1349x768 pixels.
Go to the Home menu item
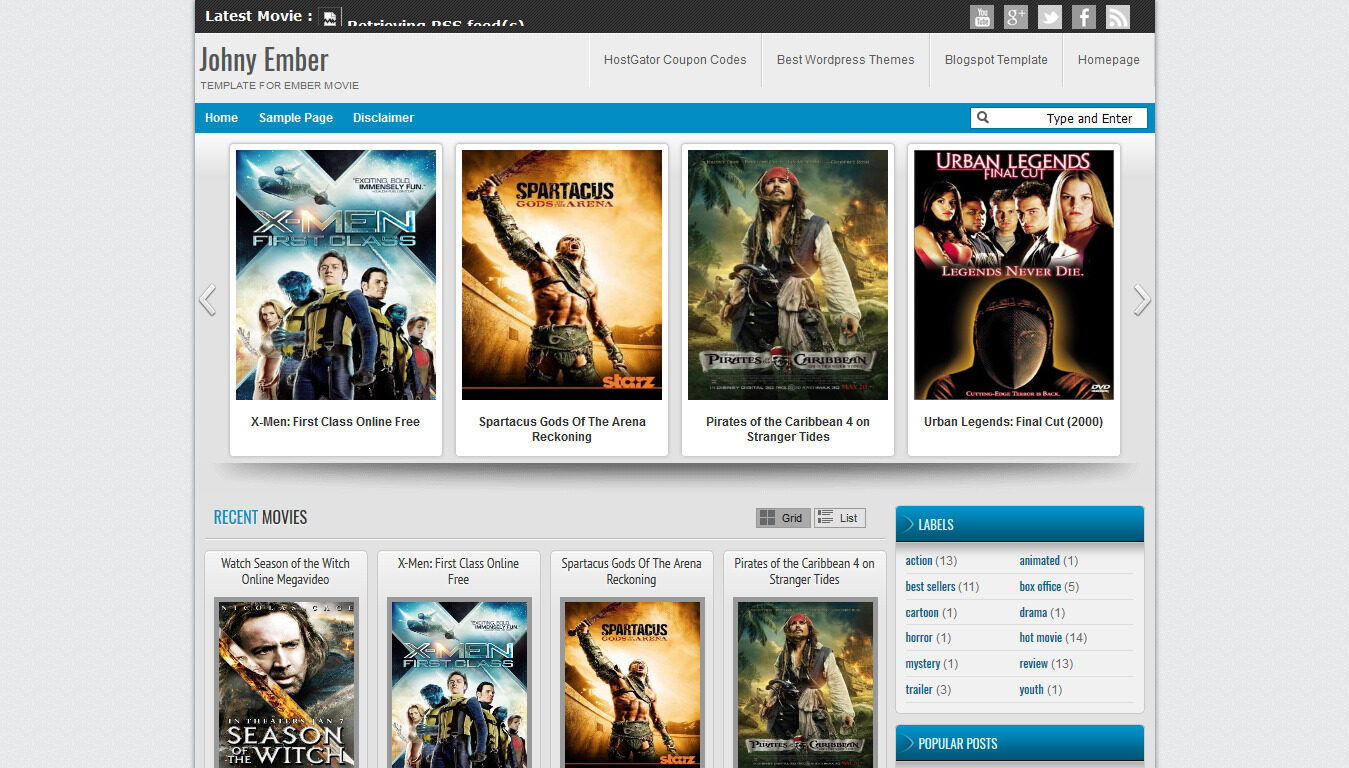pos(221,118)
